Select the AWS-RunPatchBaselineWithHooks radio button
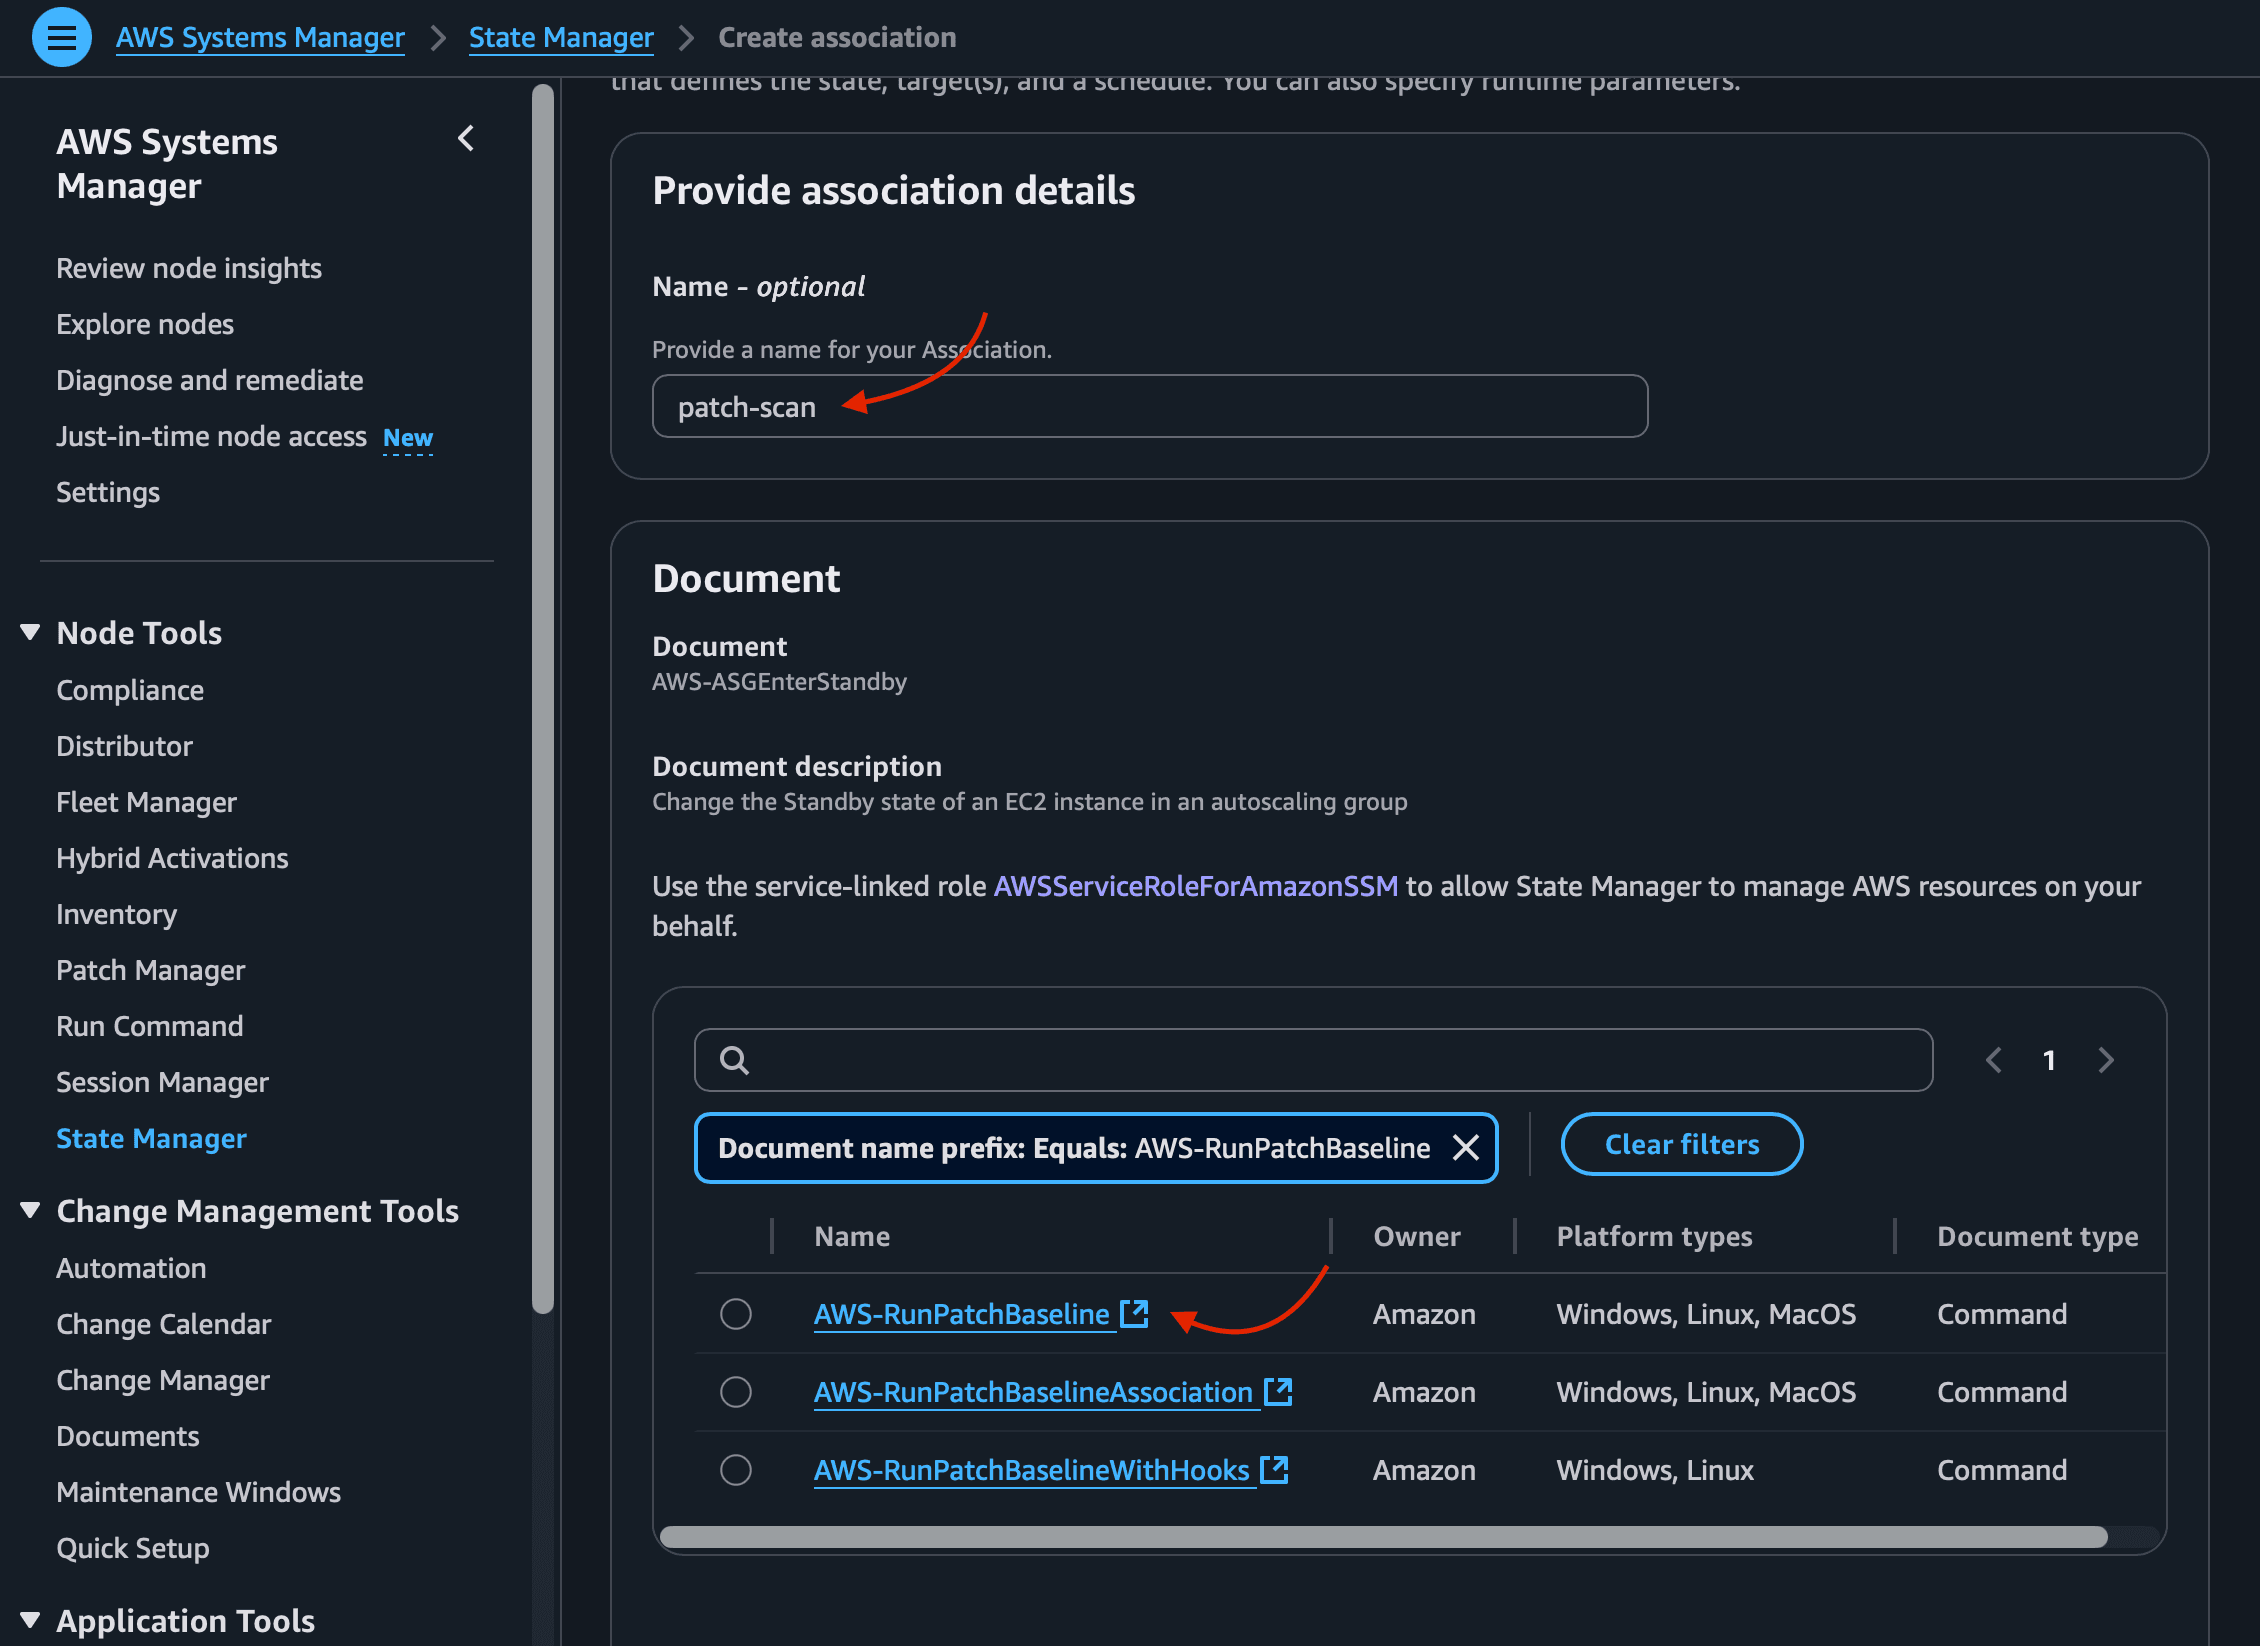 736,1470
